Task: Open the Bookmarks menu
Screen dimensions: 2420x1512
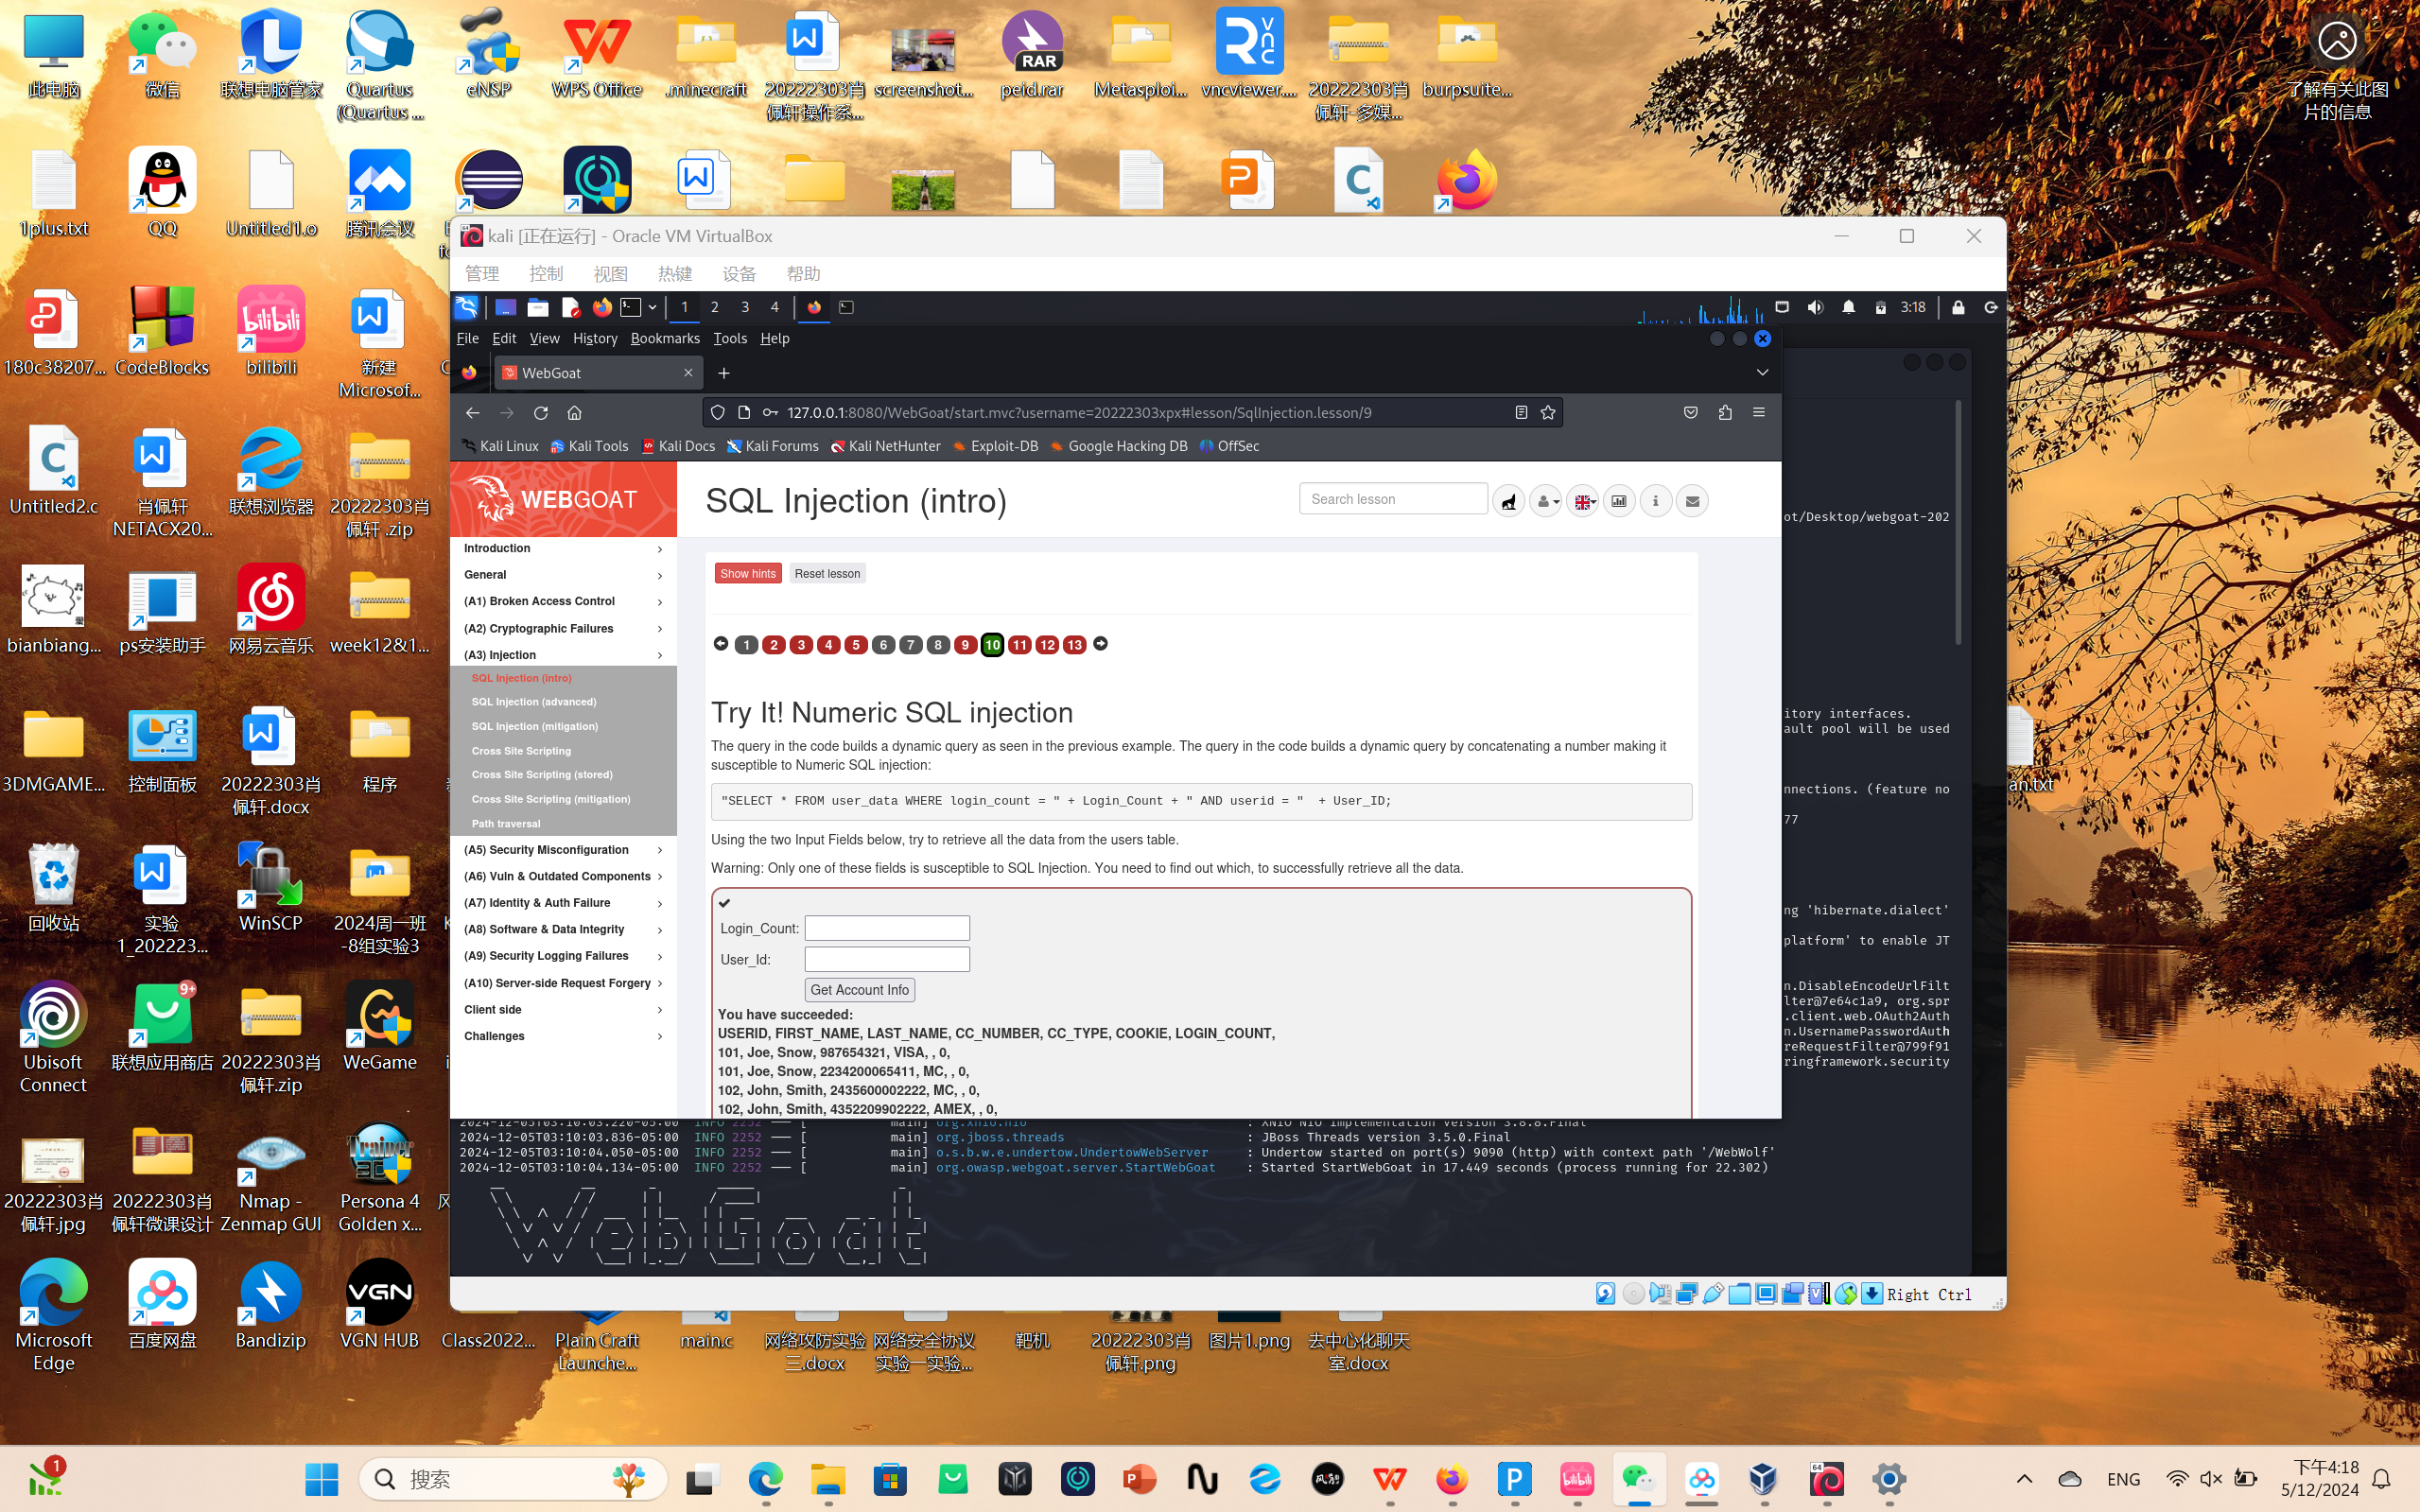Action: (665, 338)
